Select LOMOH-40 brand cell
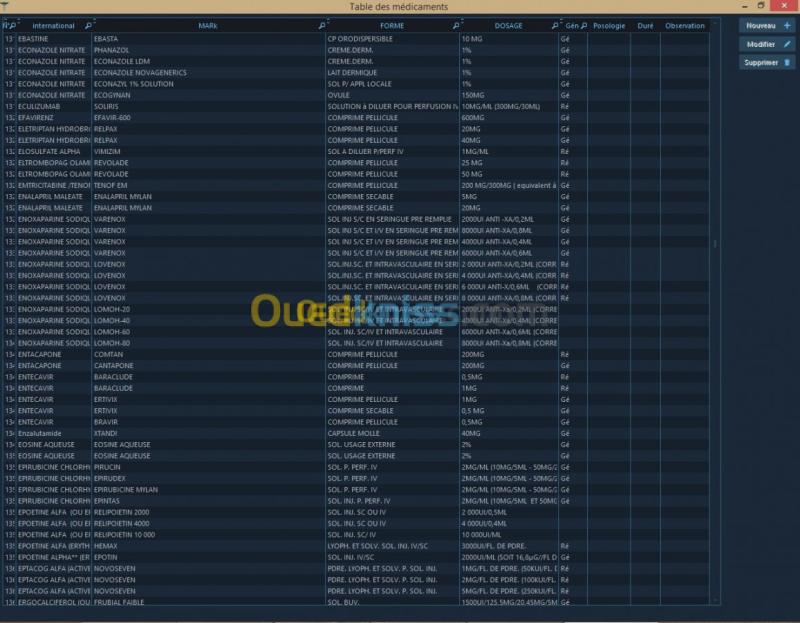This screenshot has height=623, width=800. tap(208, 320)
